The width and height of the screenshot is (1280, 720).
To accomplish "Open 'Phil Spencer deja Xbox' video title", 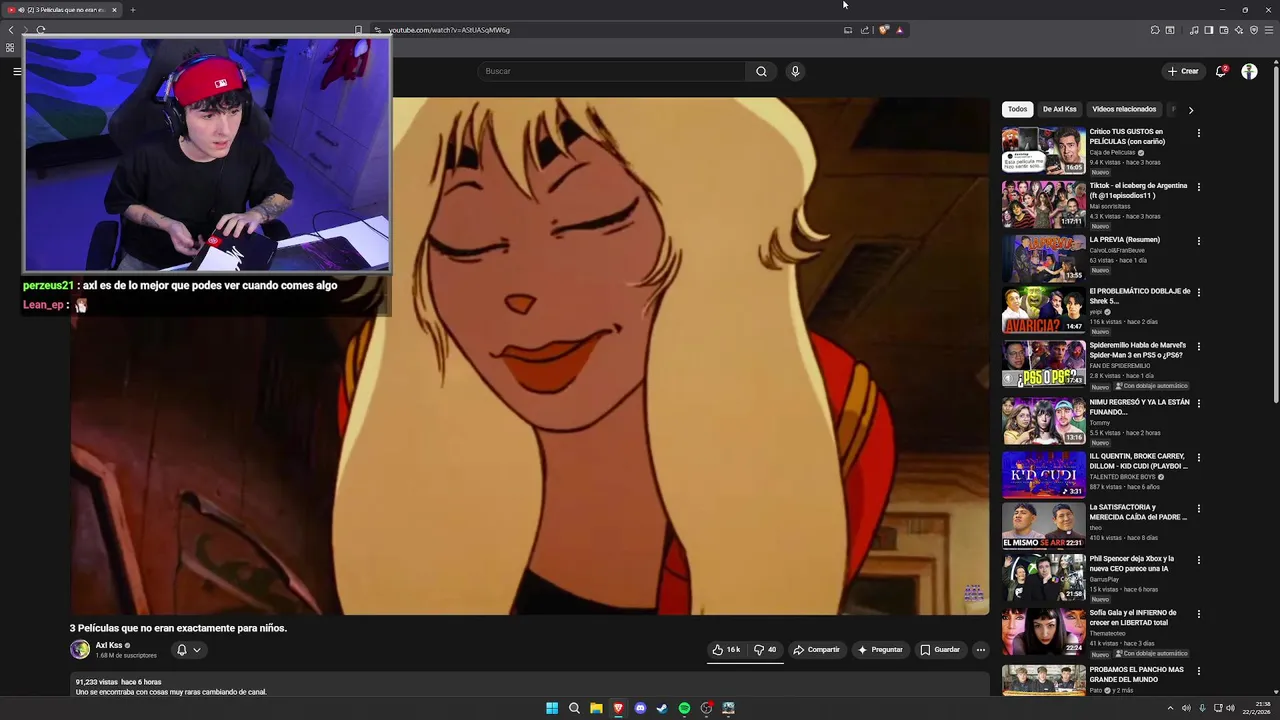I will click(1132, 564).
